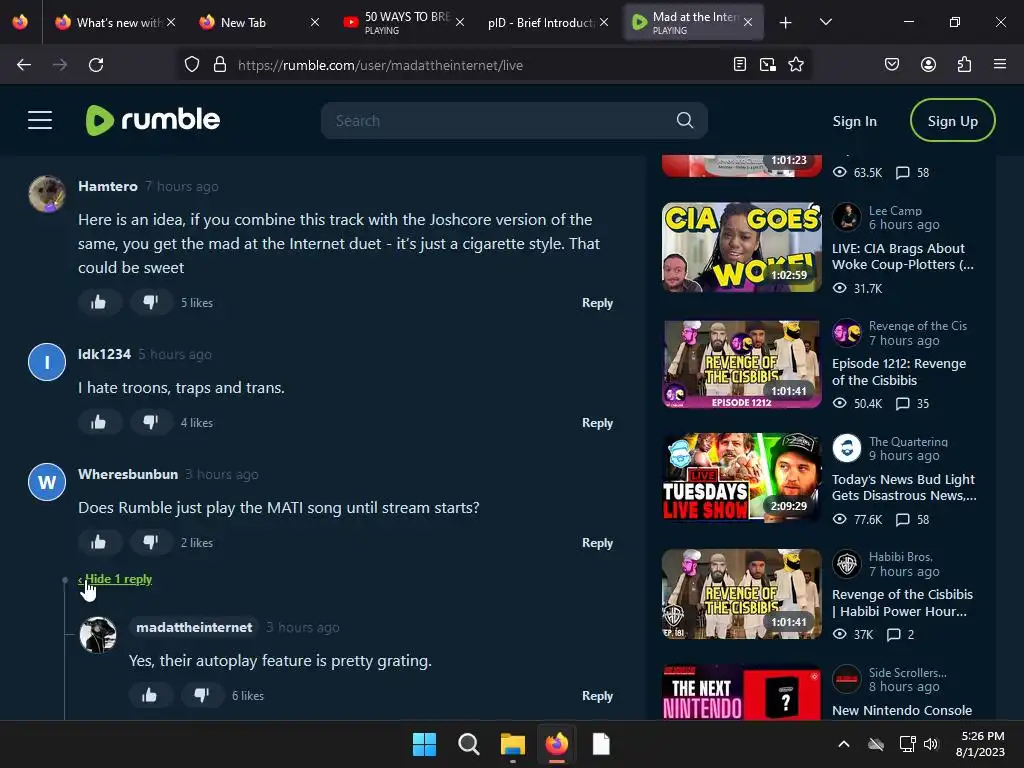Image resolution: width=1024 pixels, height=768 pixels.
Task: Open Hamtero's avatar profile
Action: 47,193
